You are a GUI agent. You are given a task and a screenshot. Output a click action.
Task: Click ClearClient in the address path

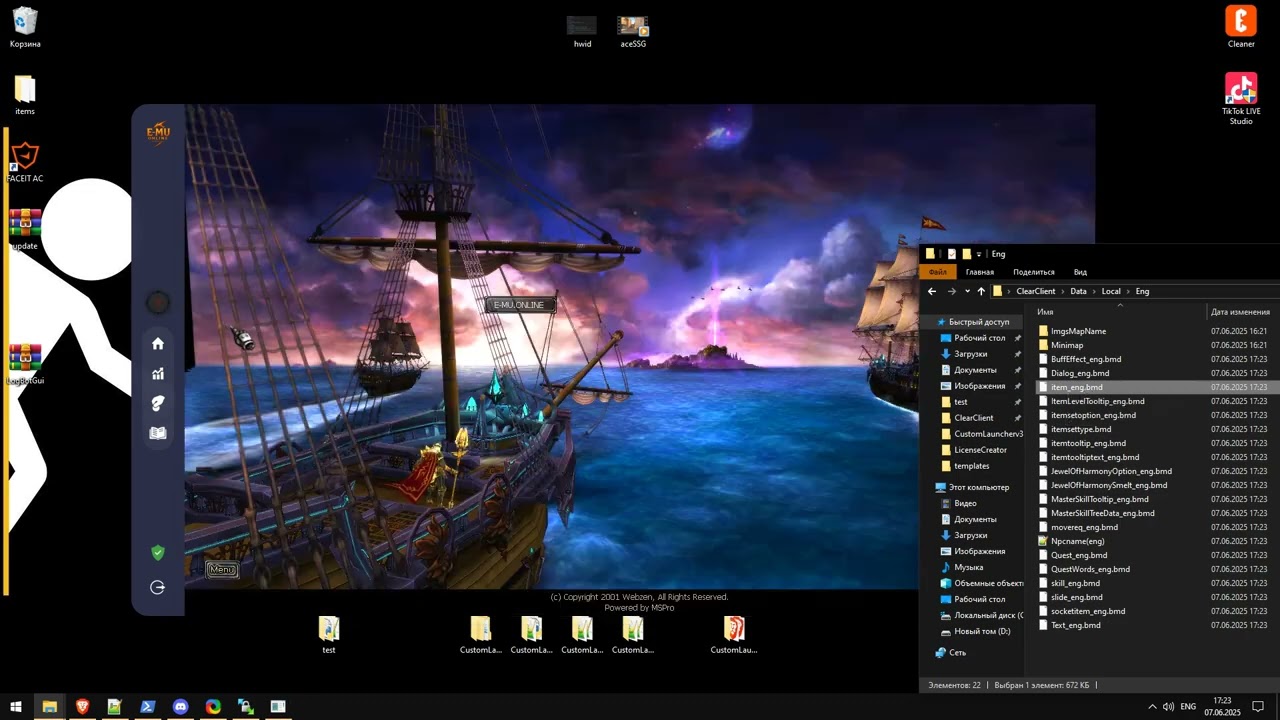(x=1036, y=291)
